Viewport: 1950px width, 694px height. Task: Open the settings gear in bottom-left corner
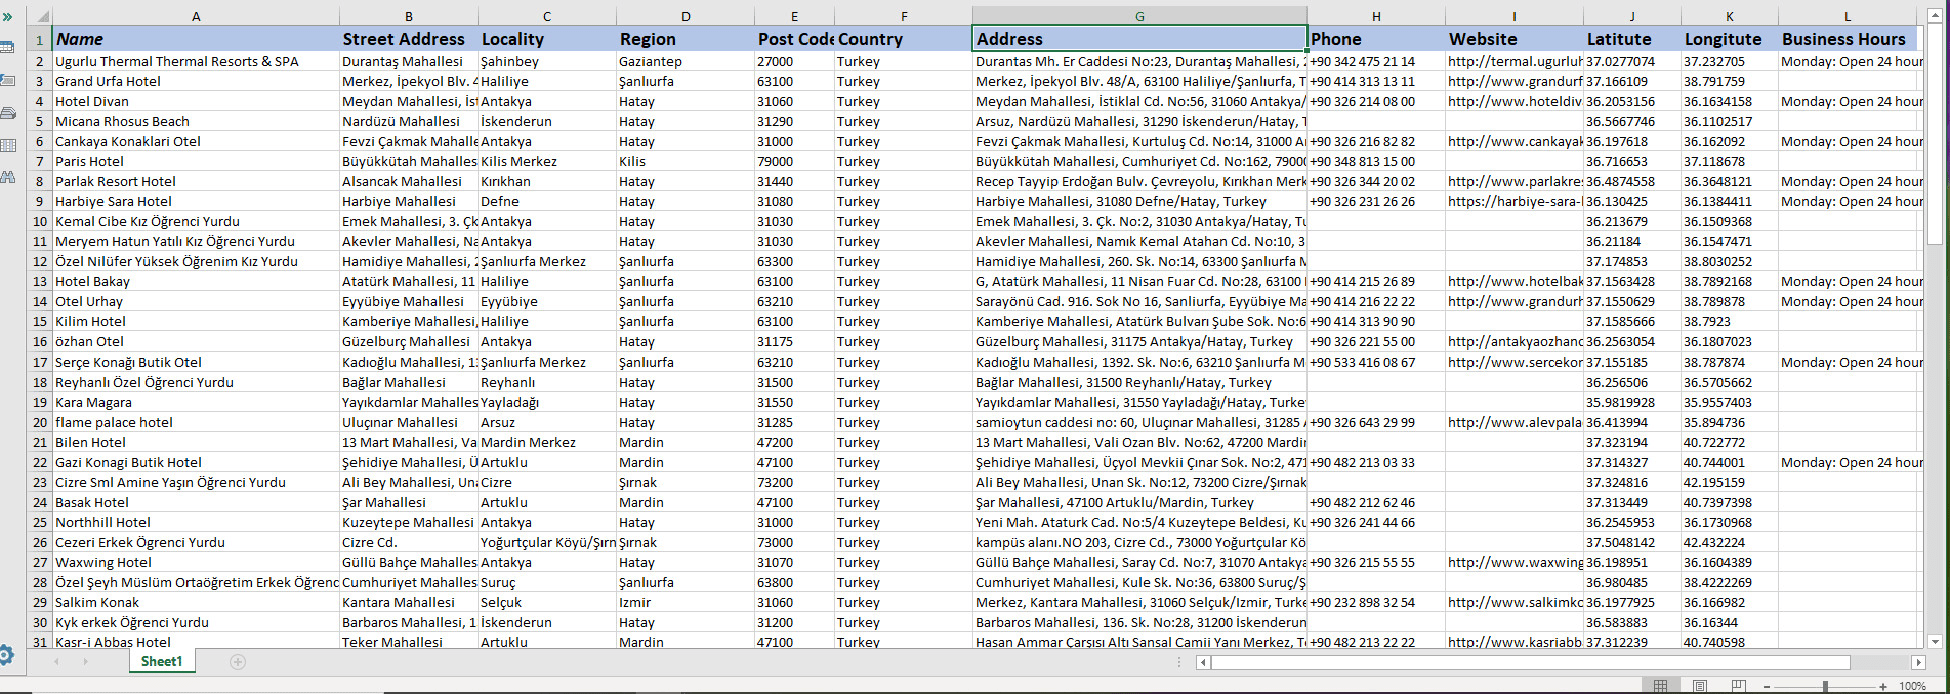pos(6,655)
